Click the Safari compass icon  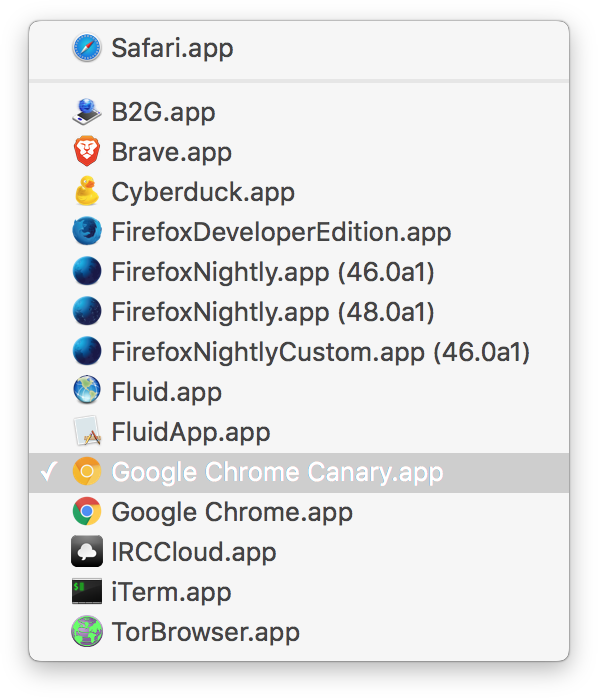(87, 48)
